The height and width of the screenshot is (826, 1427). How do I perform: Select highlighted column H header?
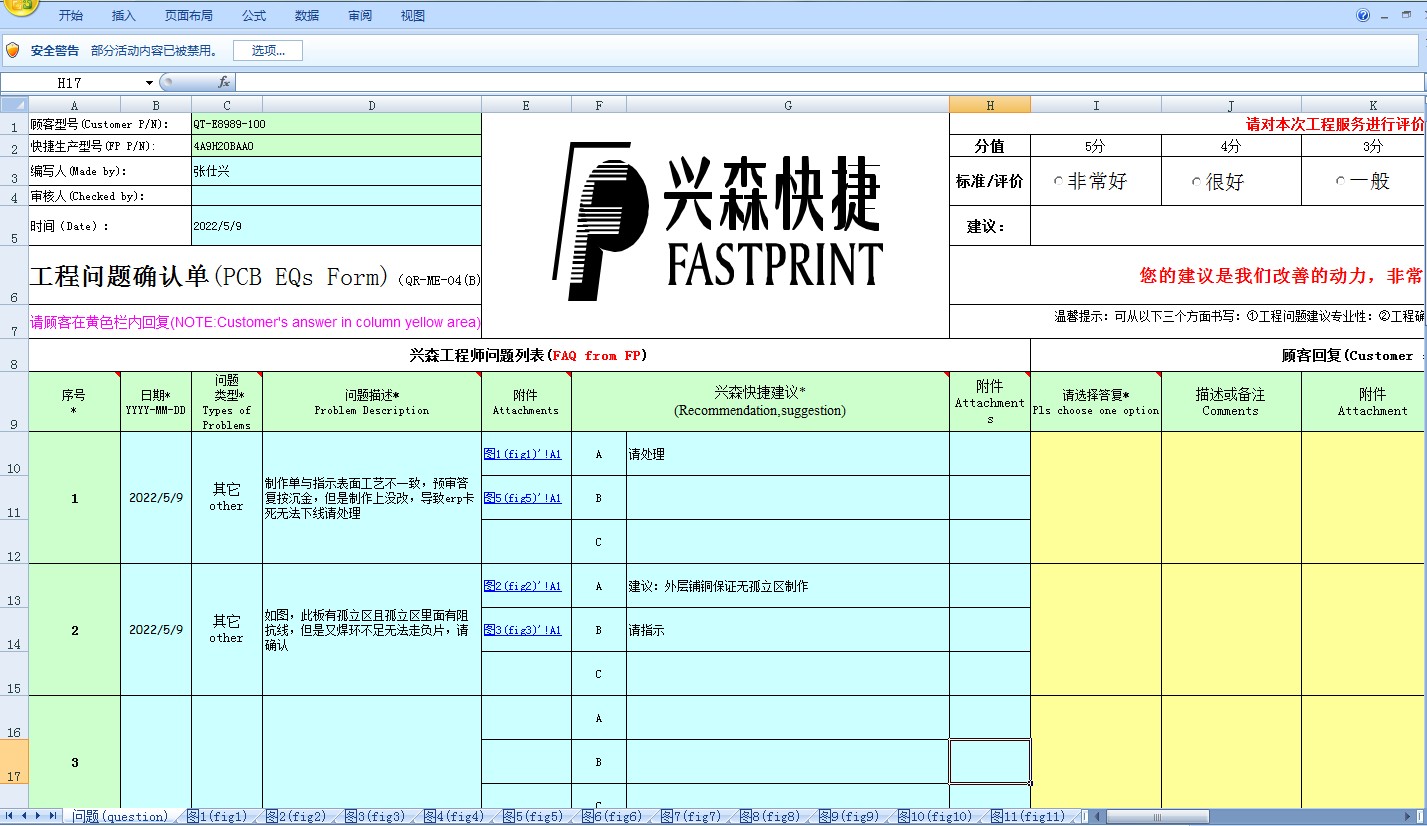(990, 105)
